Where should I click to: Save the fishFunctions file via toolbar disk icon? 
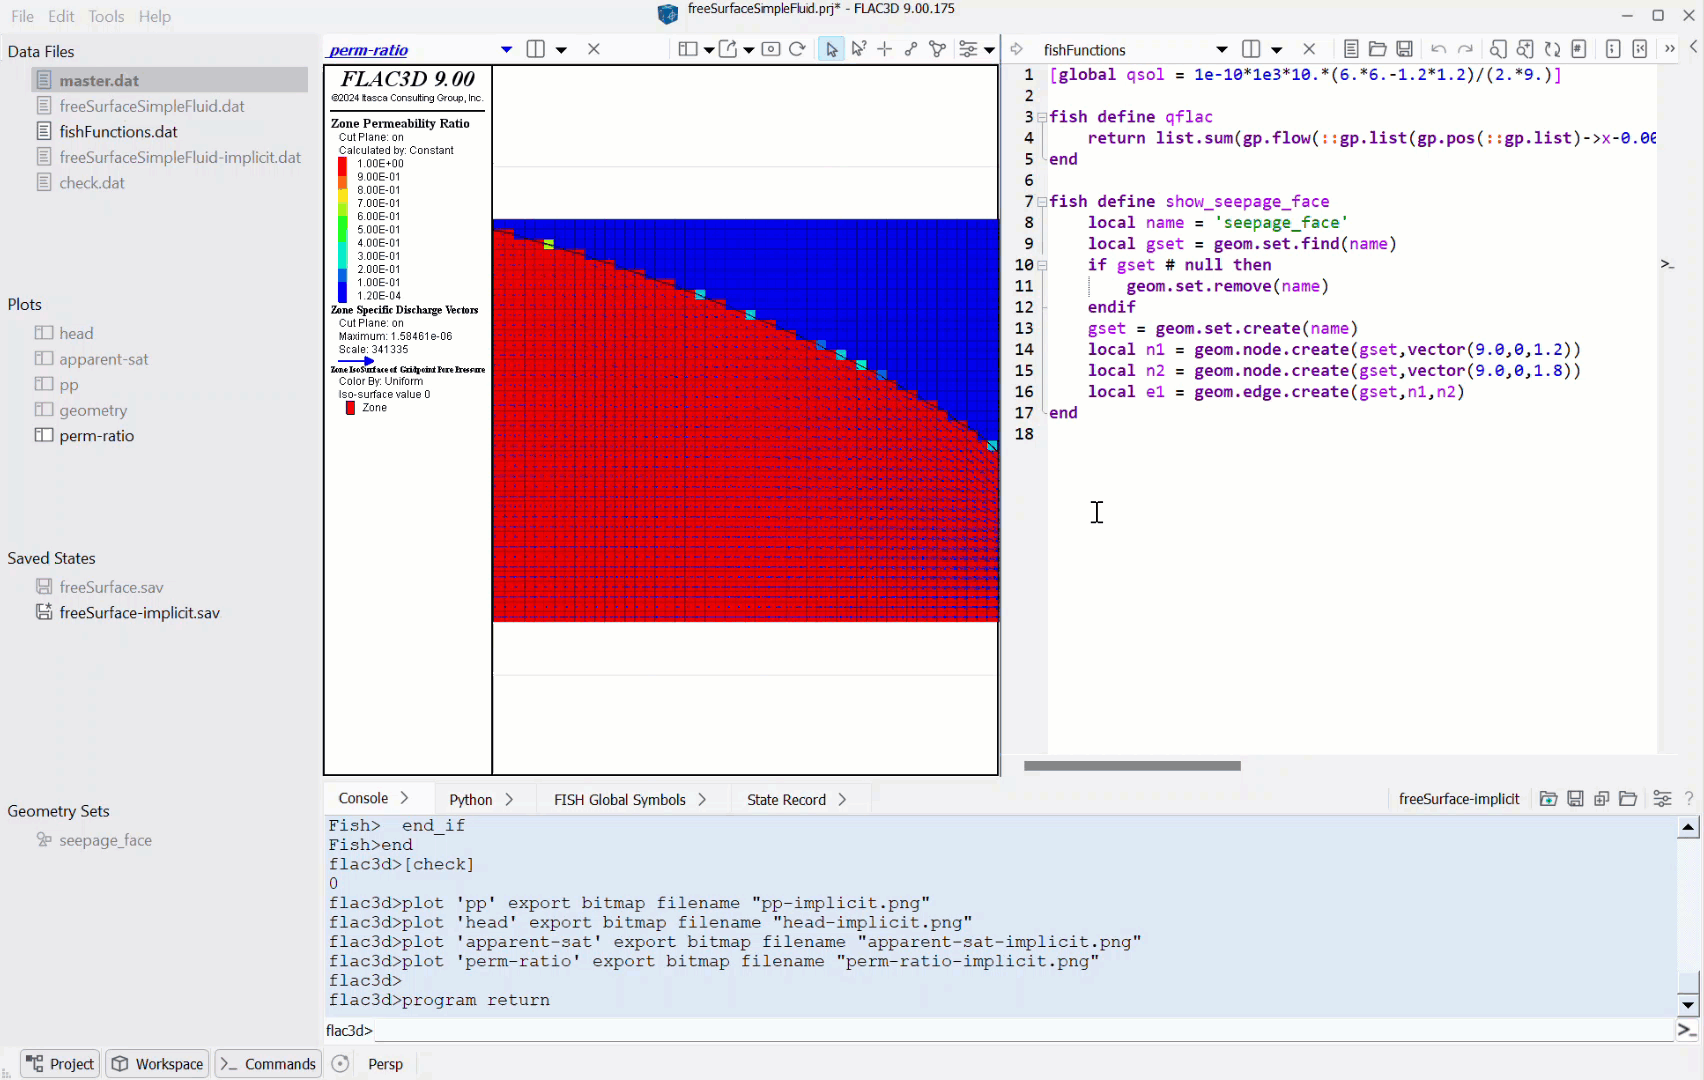tap(1404, 49)
